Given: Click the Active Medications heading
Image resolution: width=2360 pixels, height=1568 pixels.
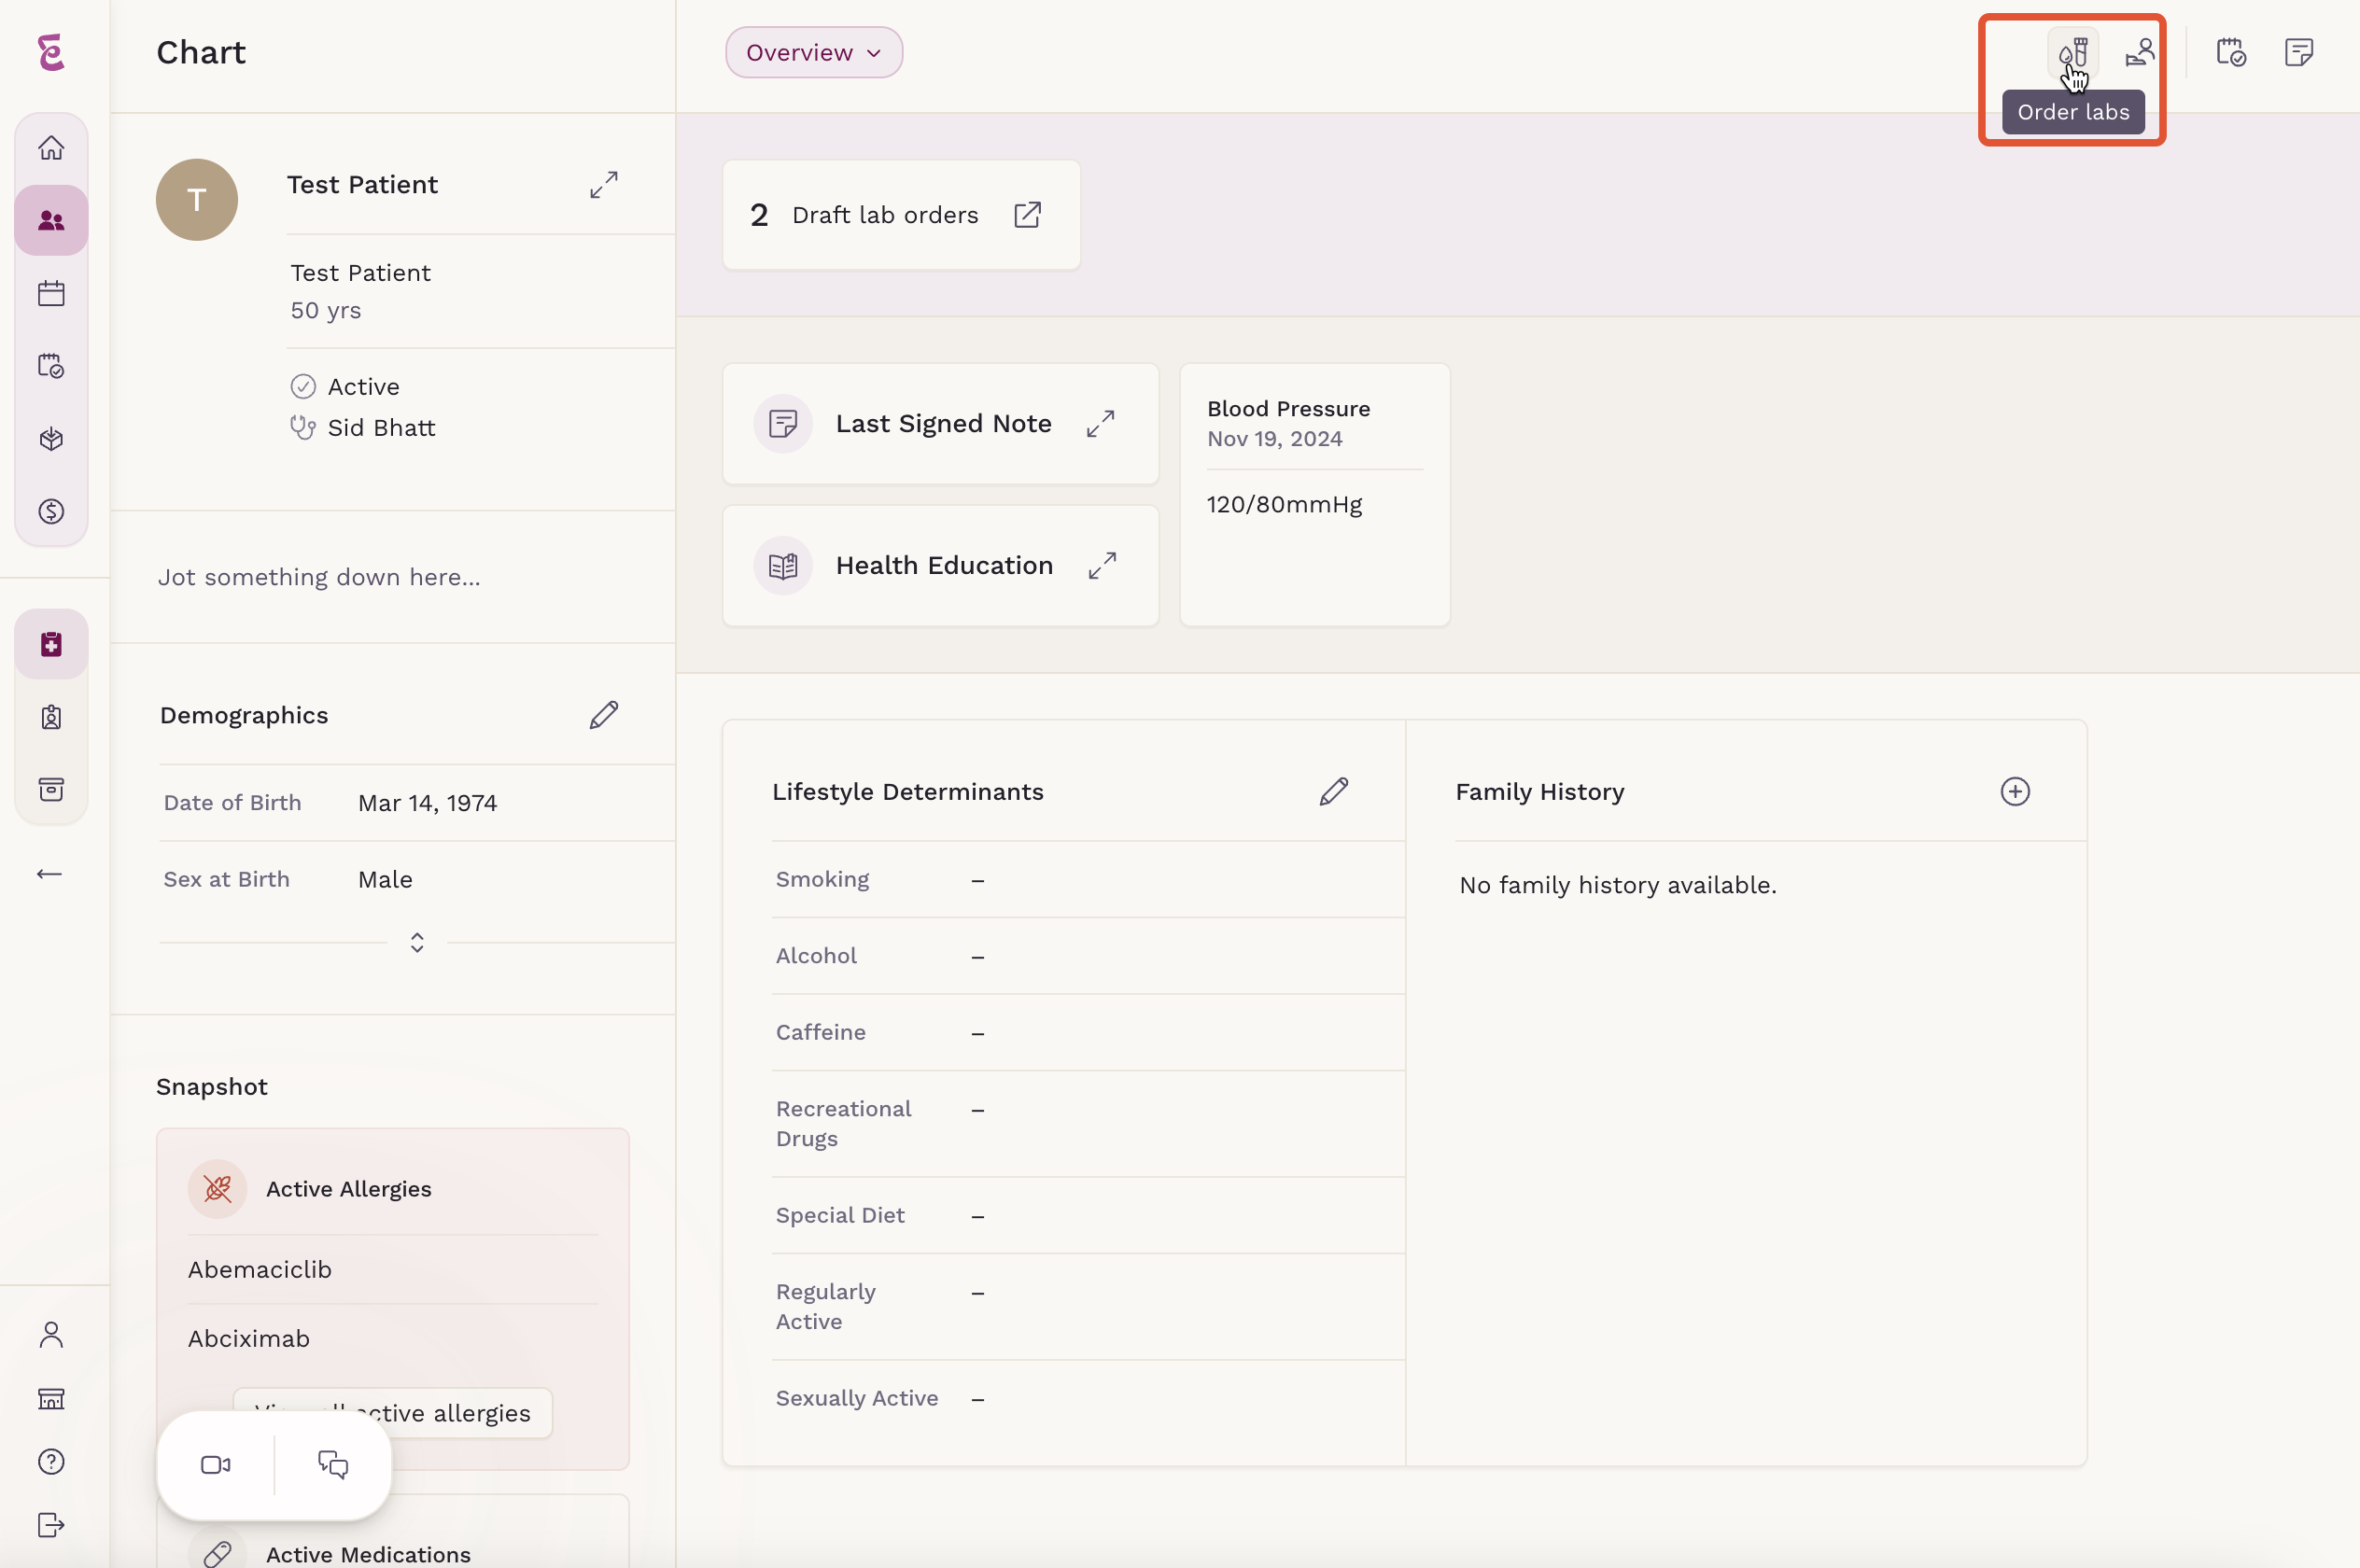Looking at the screenshot, I should pyautogui.click(x=368, y=1554).
